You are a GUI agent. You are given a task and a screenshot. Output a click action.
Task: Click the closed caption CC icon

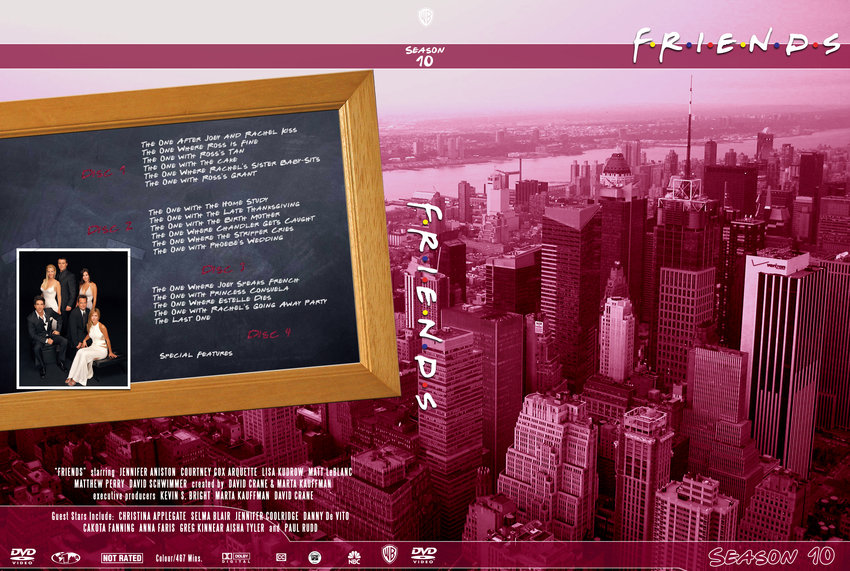[281, 557]
